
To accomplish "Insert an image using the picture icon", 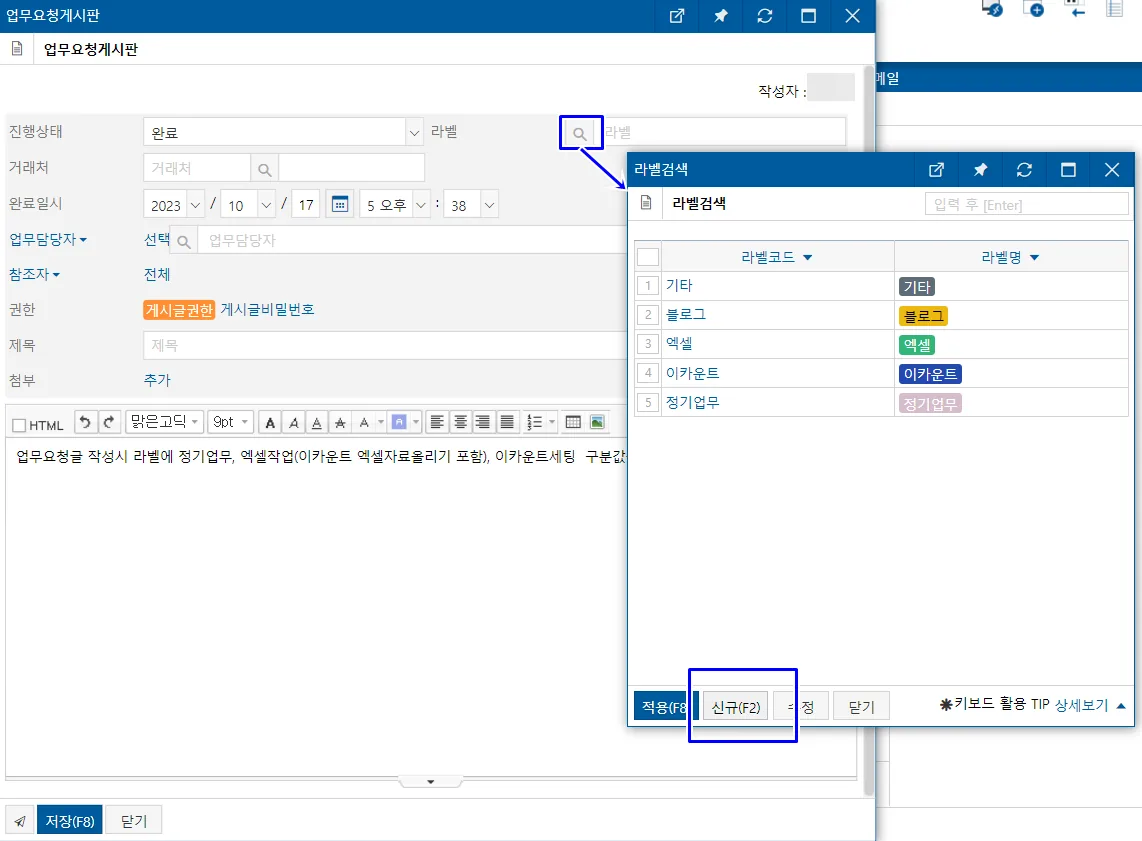I will [597, 422].
